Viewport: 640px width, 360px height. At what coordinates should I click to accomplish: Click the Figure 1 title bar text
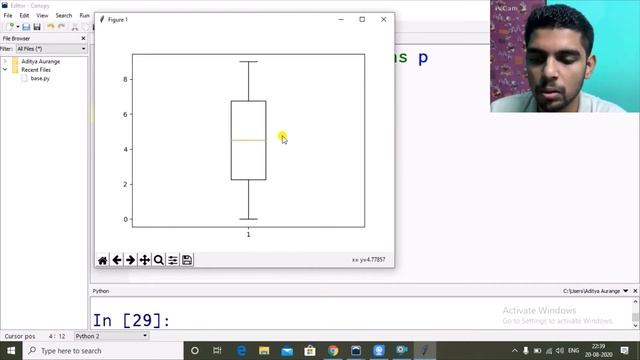(118, 20)
